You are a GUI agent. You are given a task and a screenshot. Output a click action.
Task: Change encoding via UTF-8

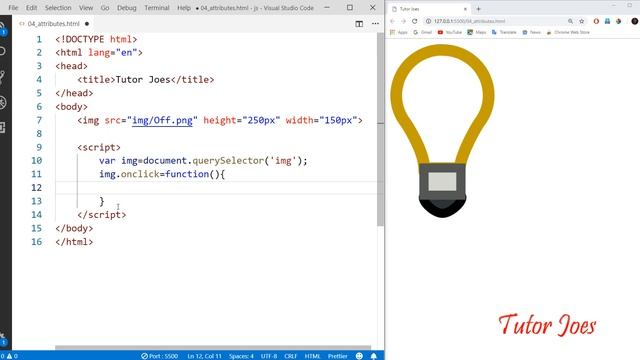269,356
